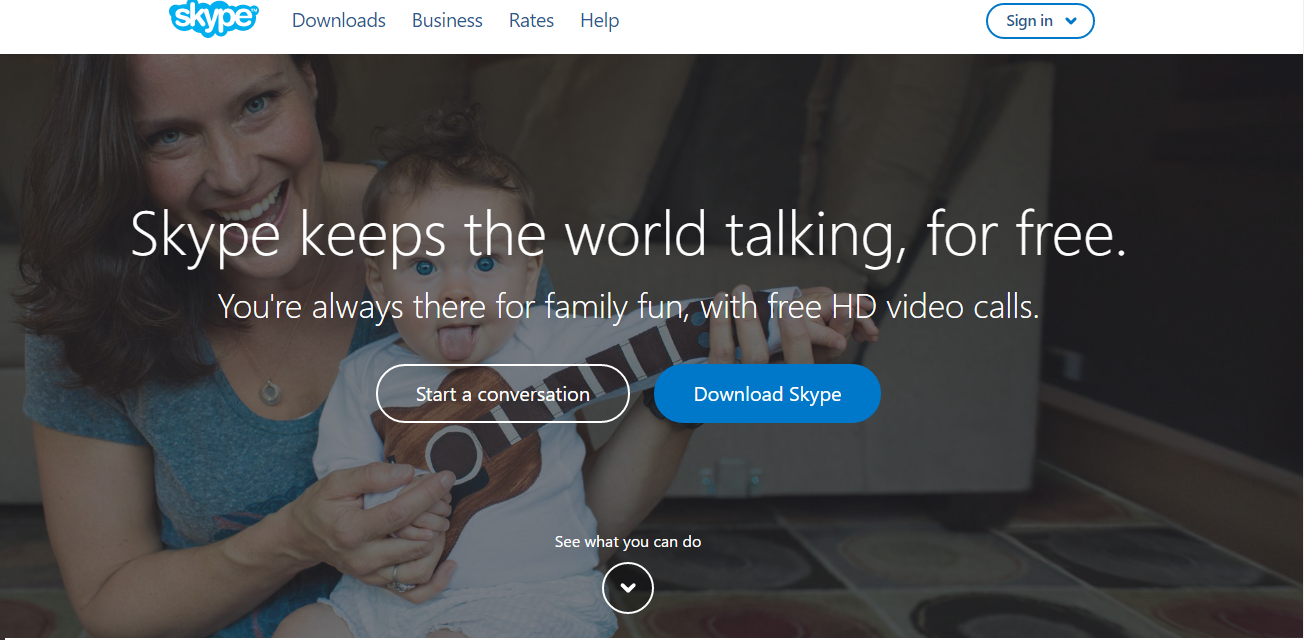This screenshot has height=640, width=1304.
Task: Click the Start a conversation button
Action: click(503, 394)
